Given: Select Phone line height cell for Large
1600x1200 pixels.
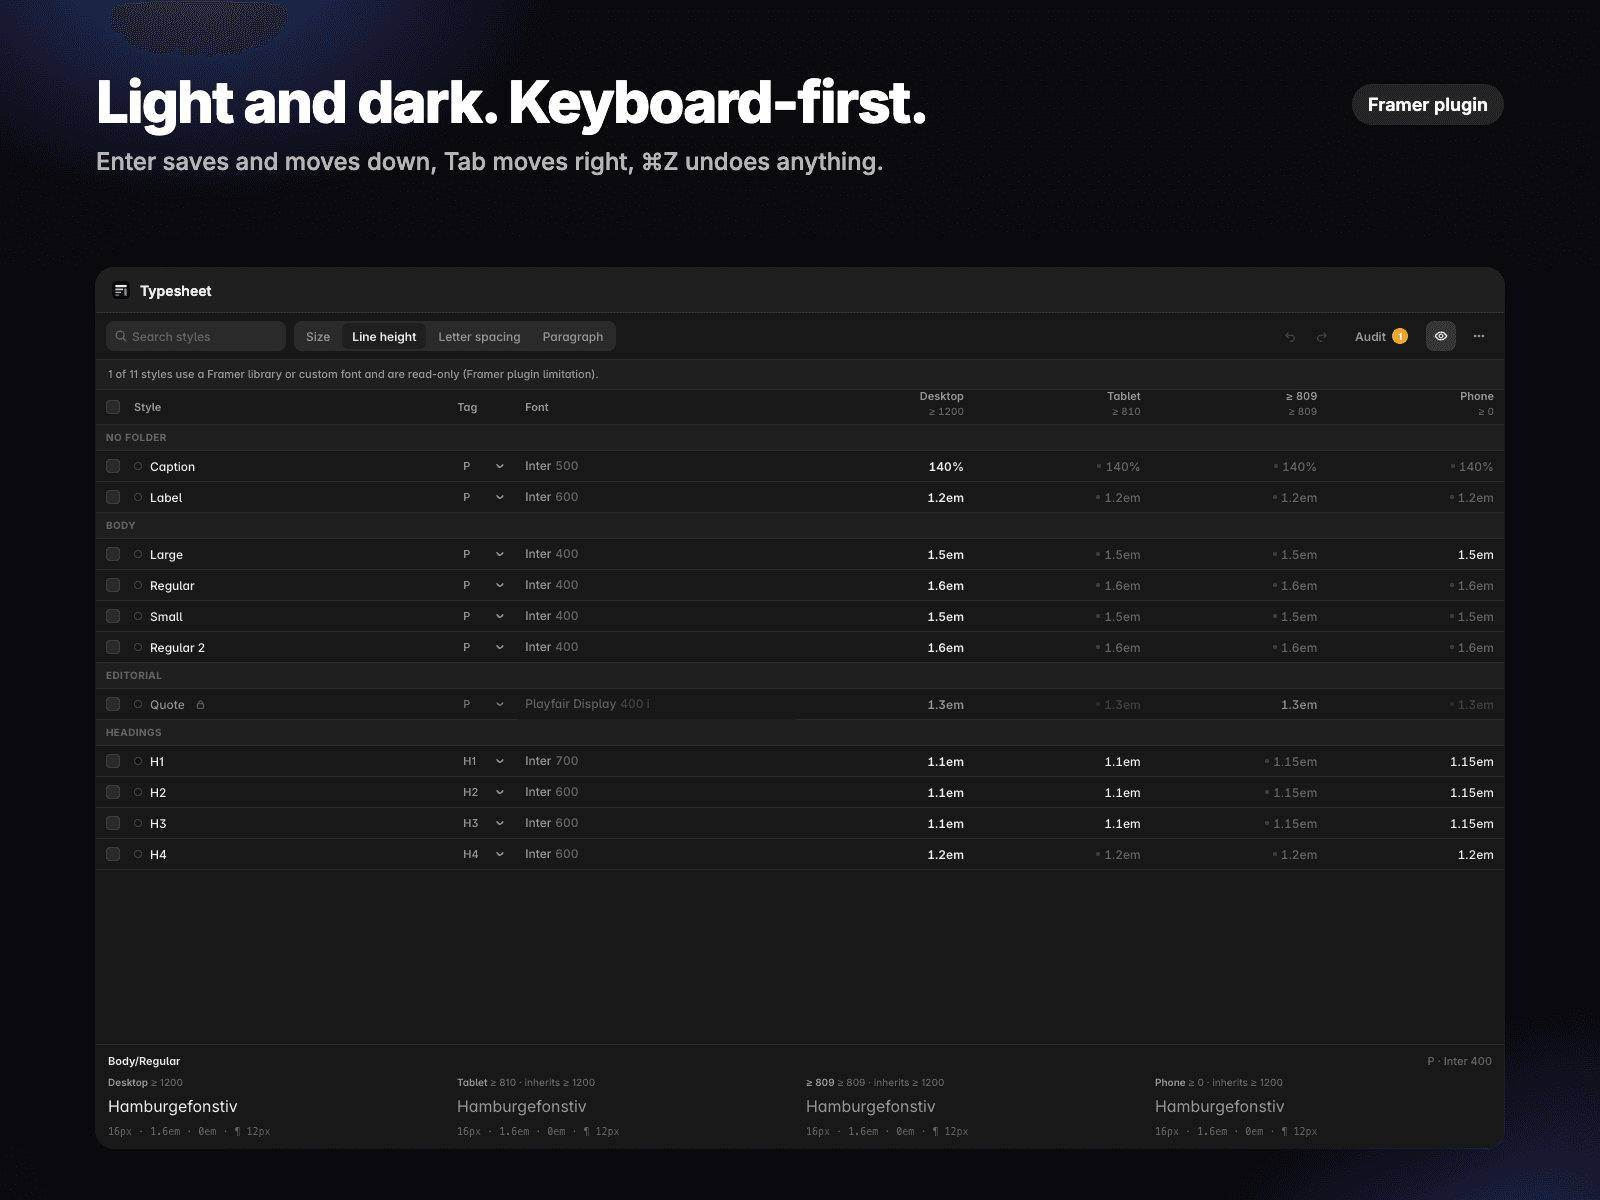Looking at the screenshot, I should (x=1475, y=555).
